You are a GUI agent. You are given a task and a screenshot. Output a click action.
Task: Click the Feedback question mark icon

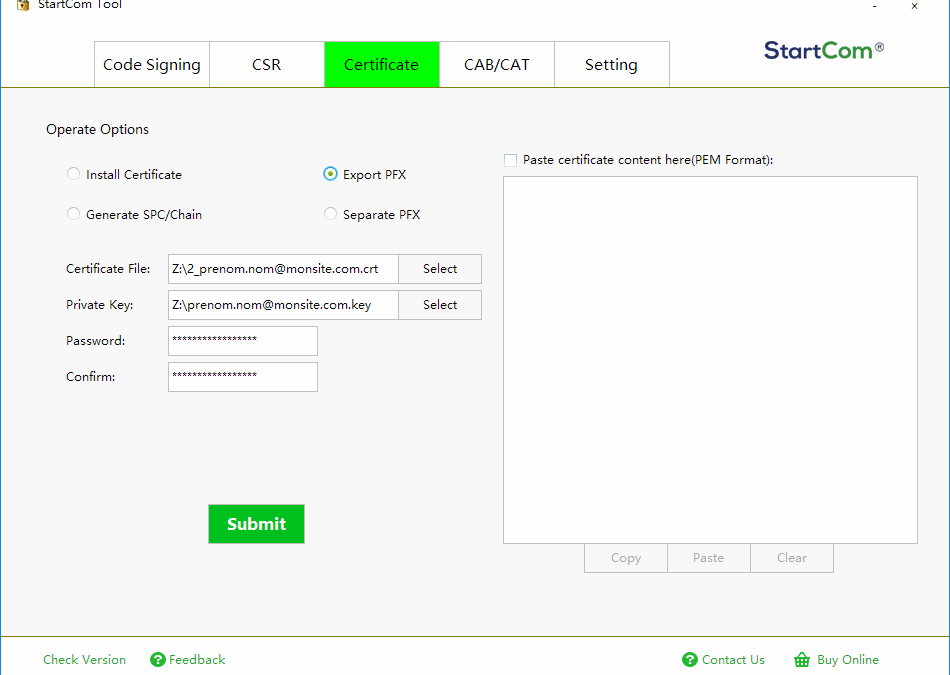[158, 659]
